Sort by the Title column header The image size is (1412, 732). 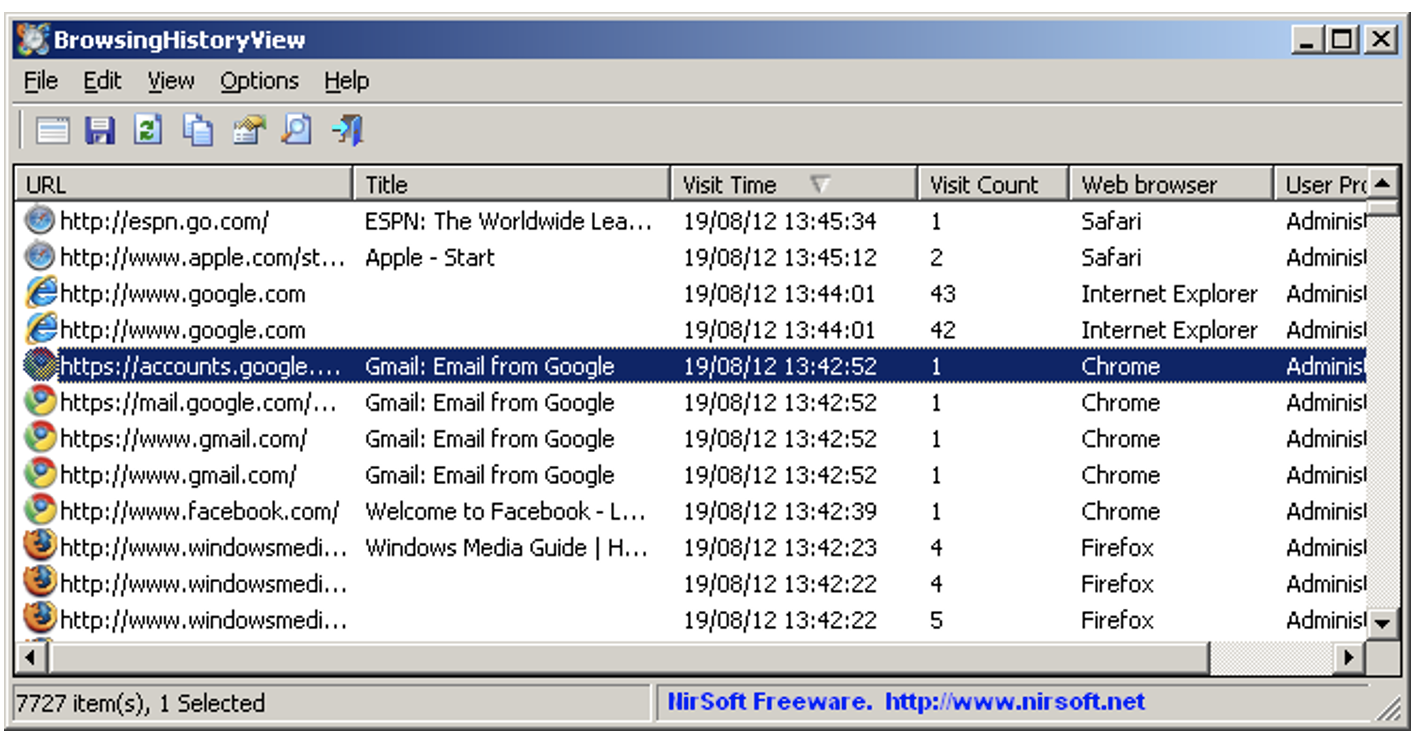512,185
